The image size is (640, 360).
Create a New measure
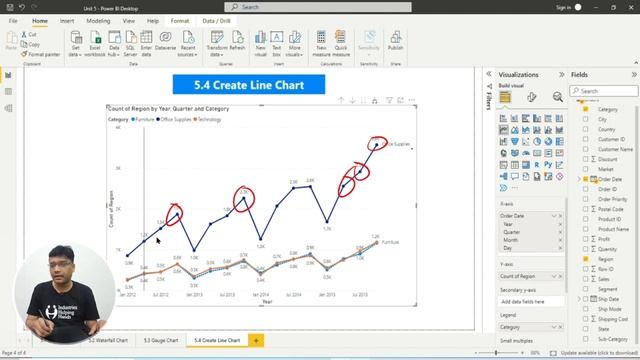[x=321, y=44]
